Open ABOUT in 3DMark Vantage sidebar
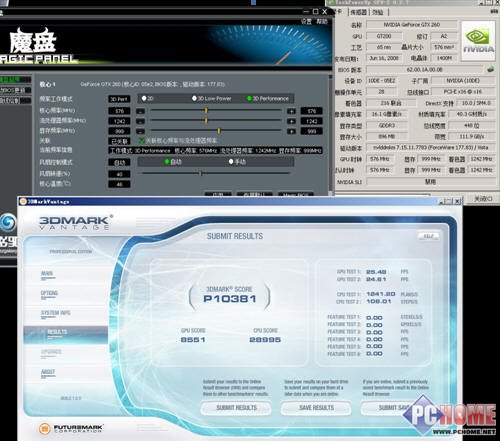The image size is (500, 441). 48,372
